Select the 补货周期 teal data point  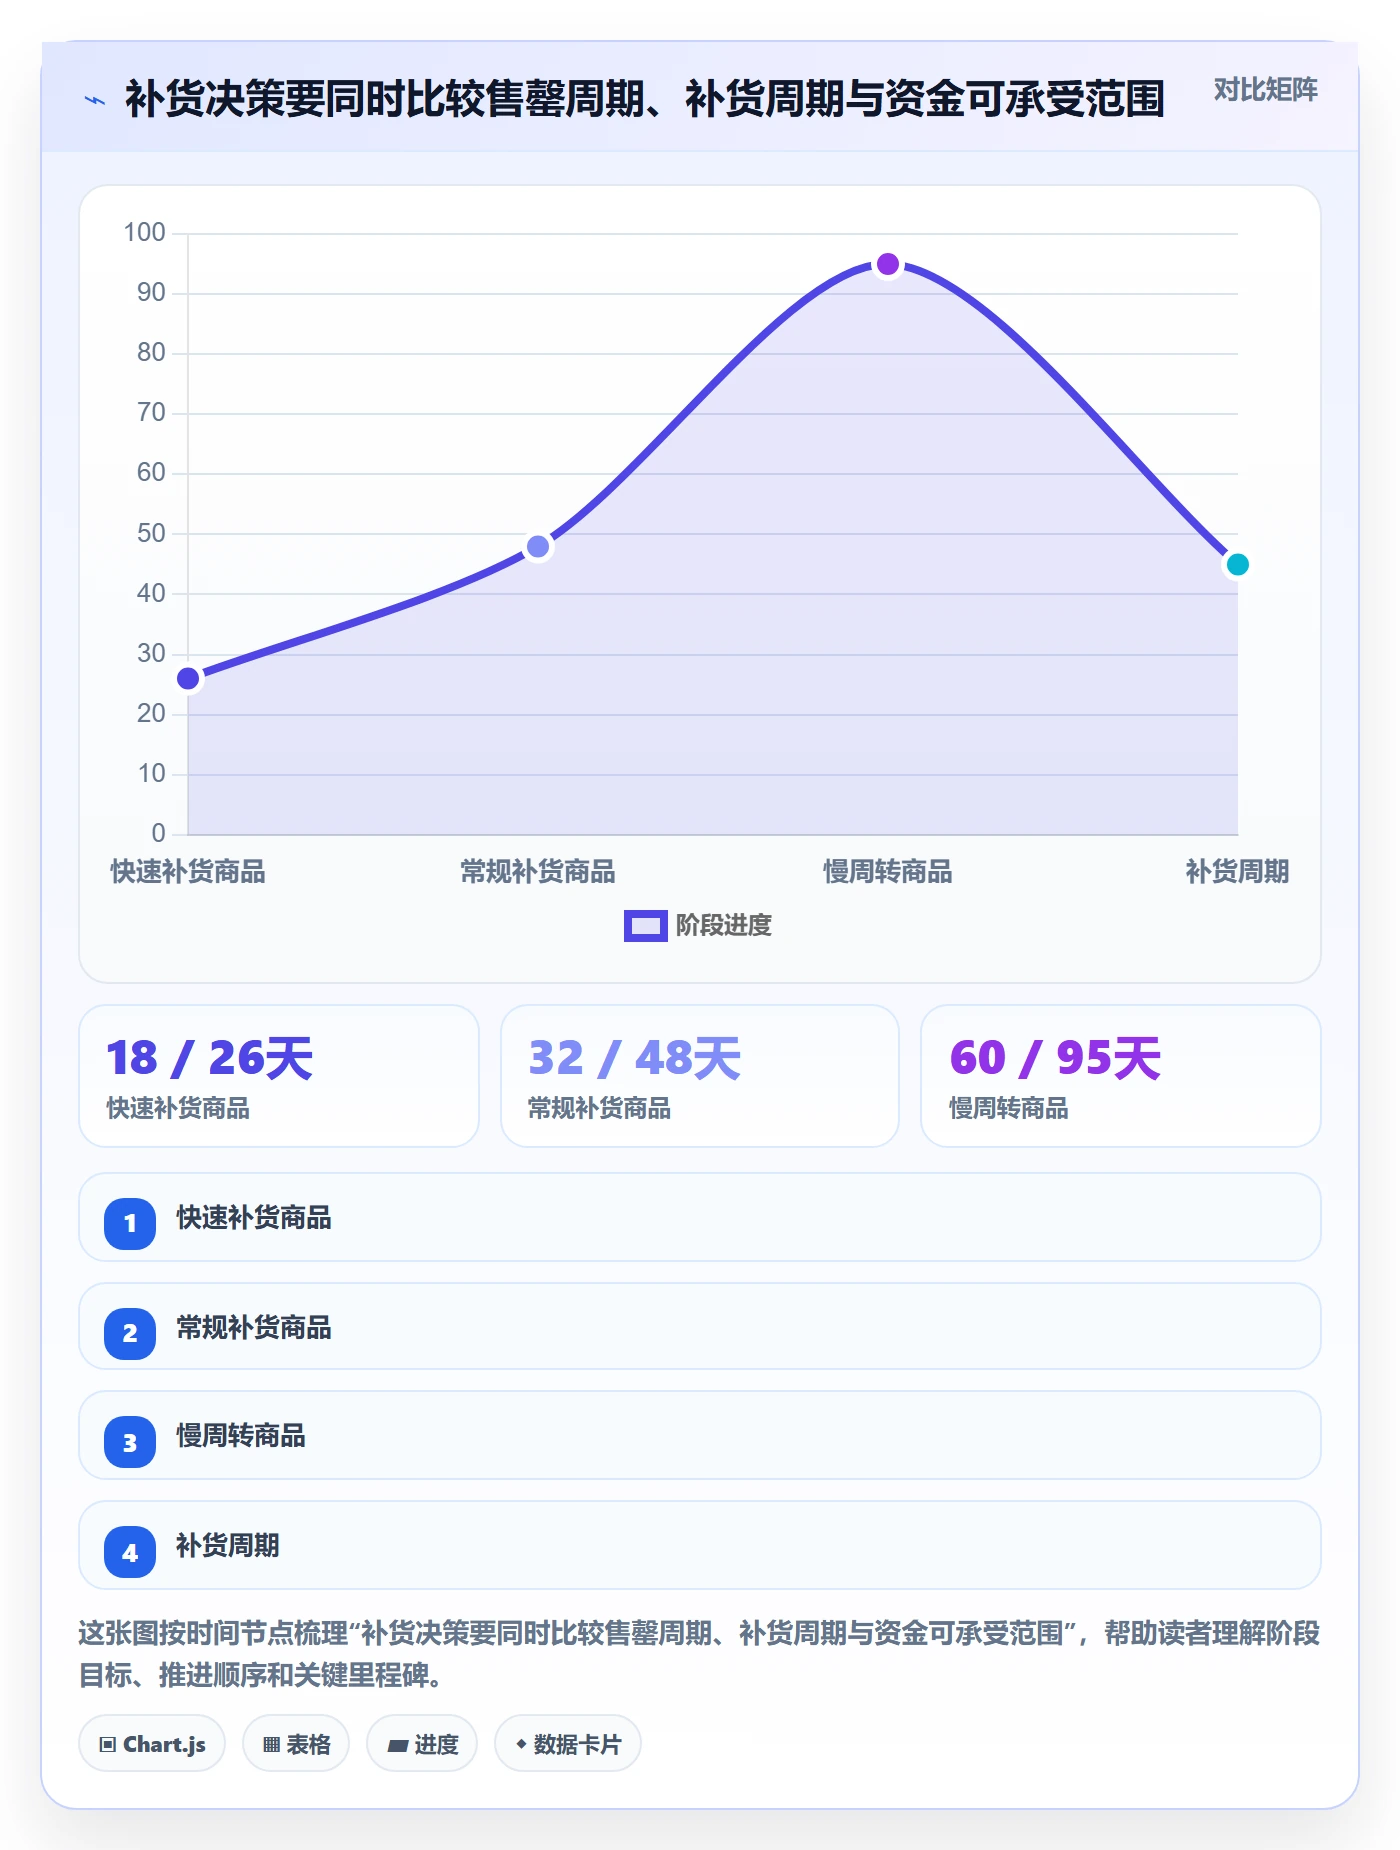click(1237, 565)
